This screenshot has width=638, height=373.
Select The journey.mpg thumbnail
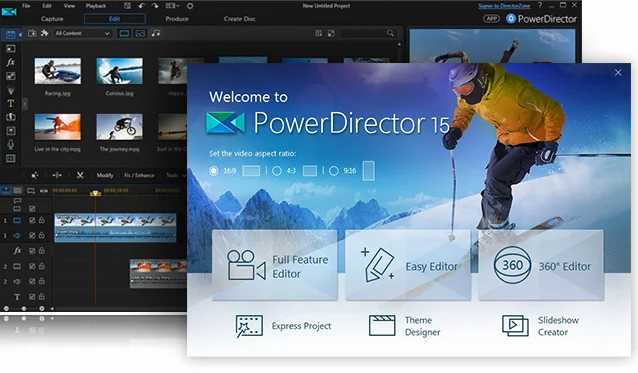point(119,127)
